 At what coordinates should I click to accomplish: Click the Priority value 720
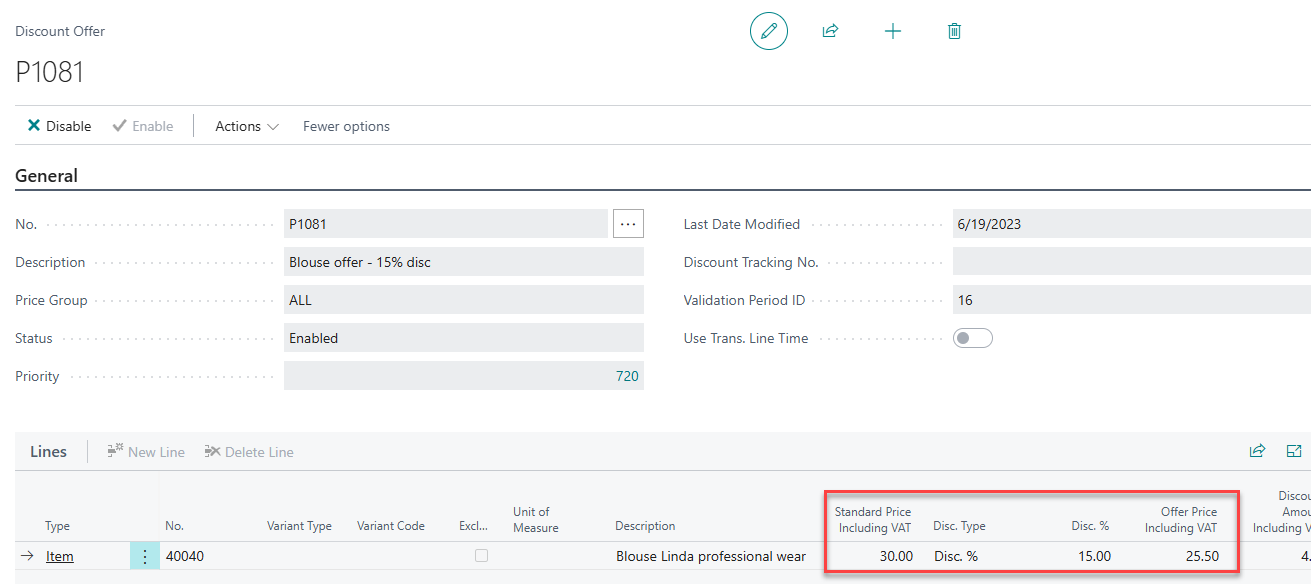626,376
